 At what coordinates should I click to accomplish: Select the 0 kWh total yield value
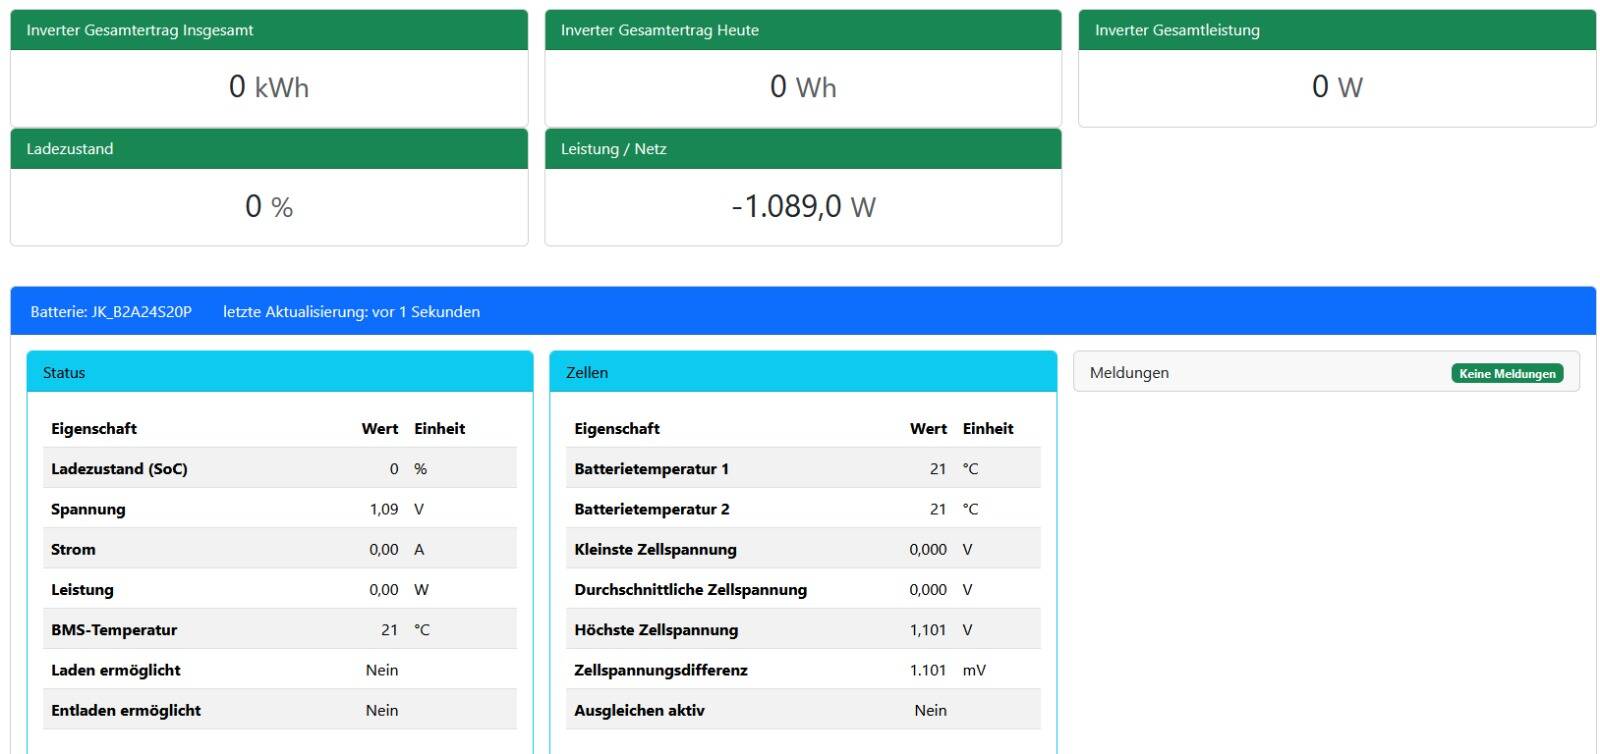point(269,87)
